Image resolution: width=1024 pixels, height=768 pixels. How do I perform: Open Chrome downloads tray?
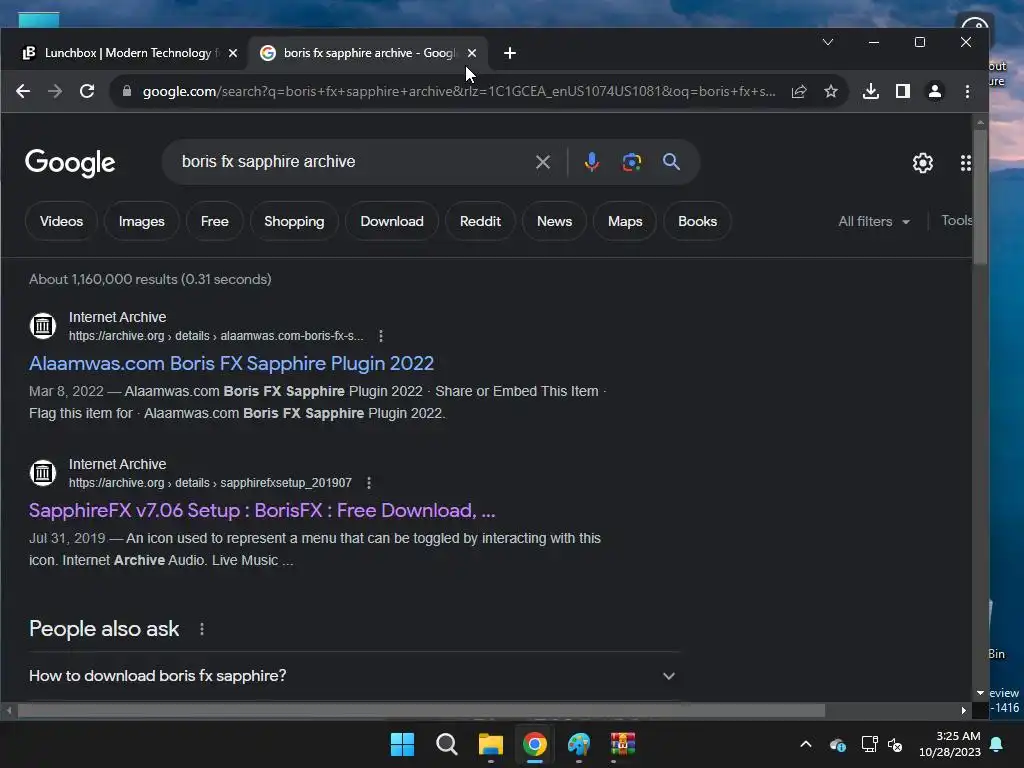coord(871,91)
